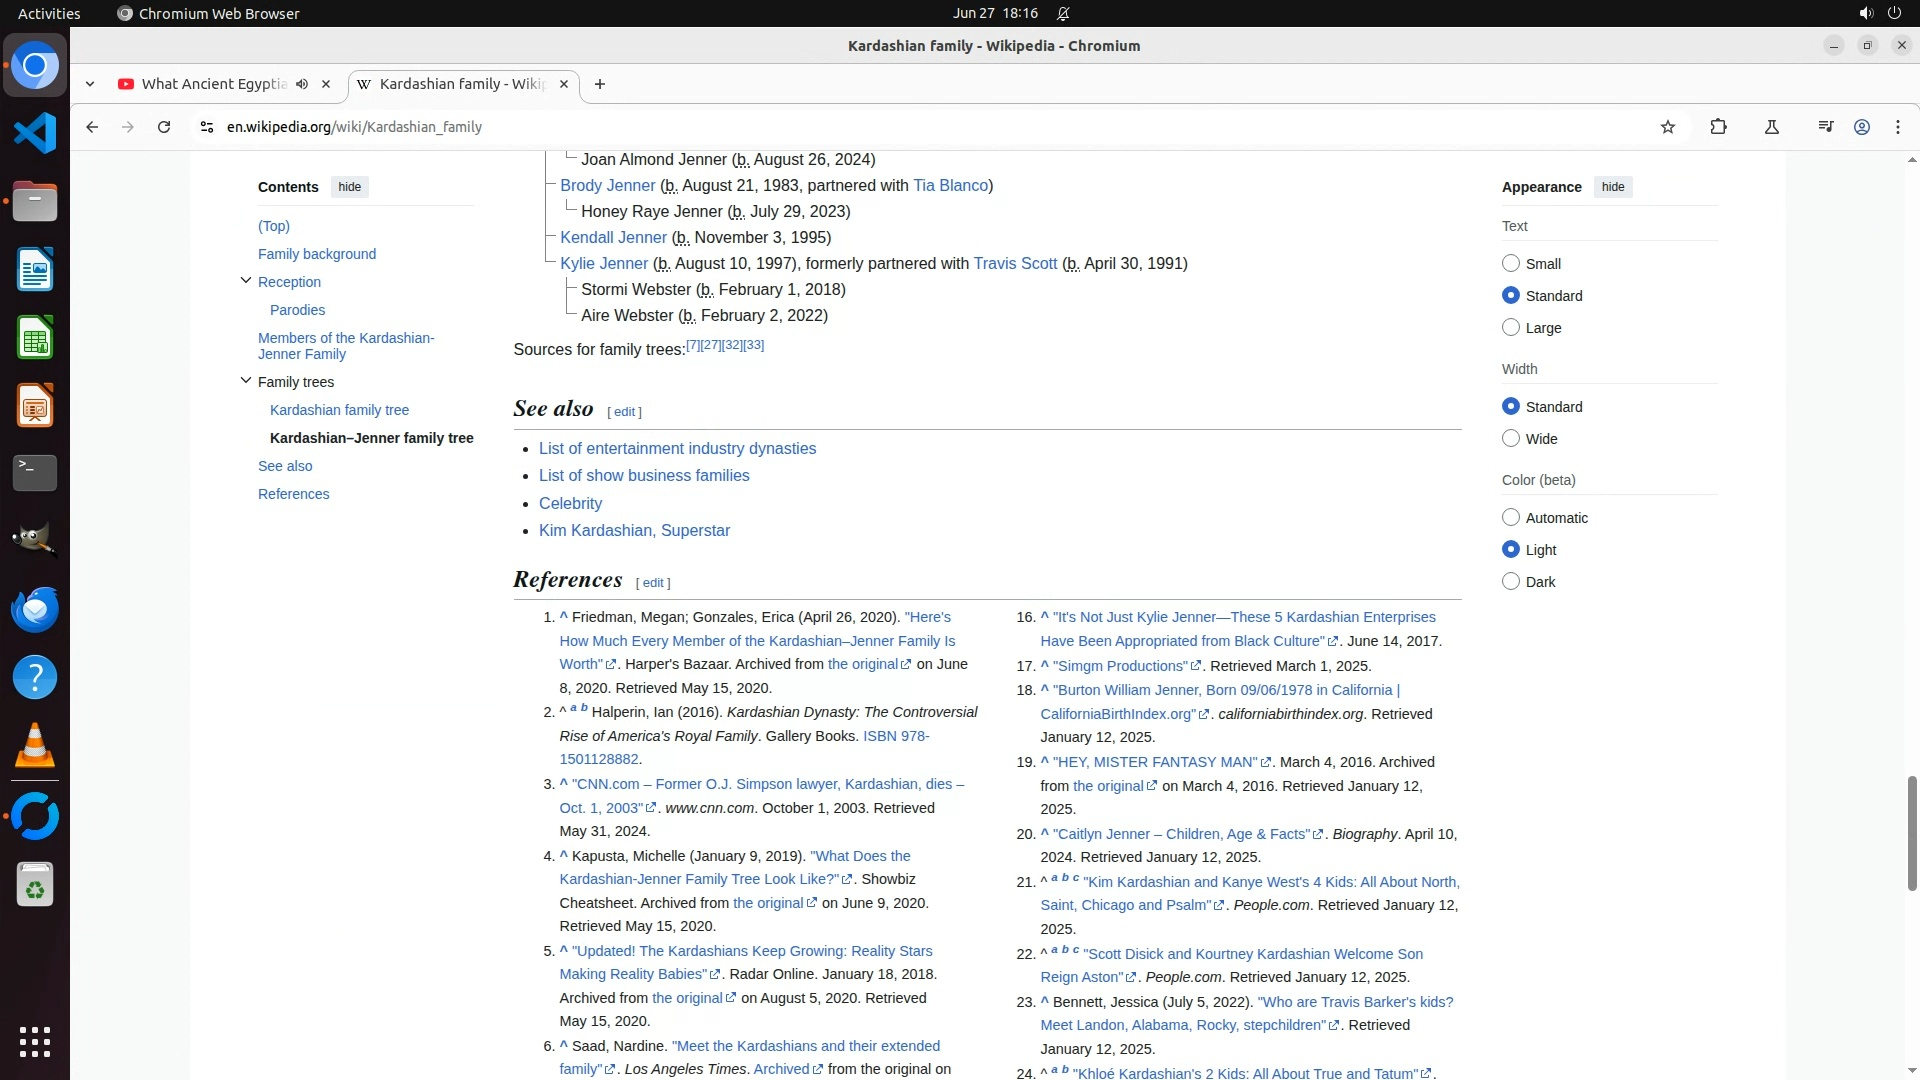The image size is (1920, 1080).
Task: Open the tab search dropdown arrow
Action: click(90, 84)
